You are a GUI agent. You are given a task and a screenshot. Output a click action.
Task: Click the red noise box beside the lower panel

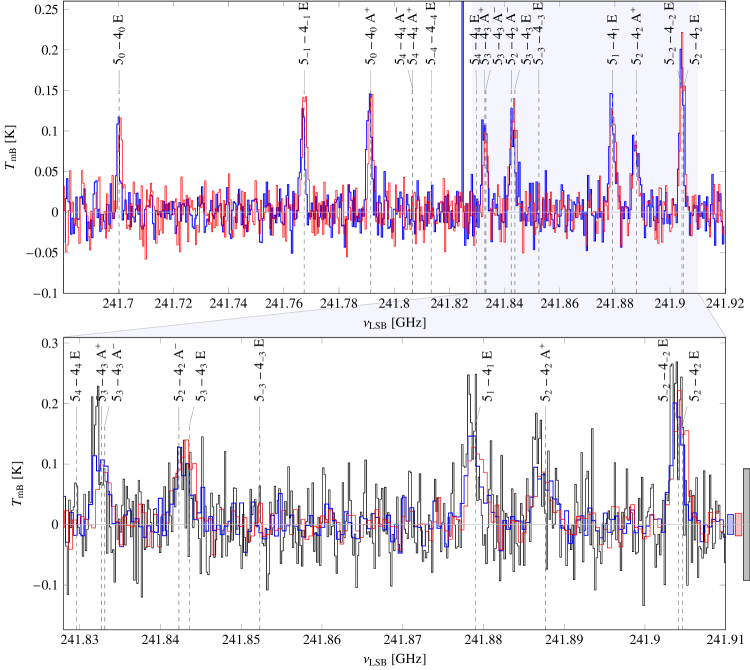click(x=739, y=524)
